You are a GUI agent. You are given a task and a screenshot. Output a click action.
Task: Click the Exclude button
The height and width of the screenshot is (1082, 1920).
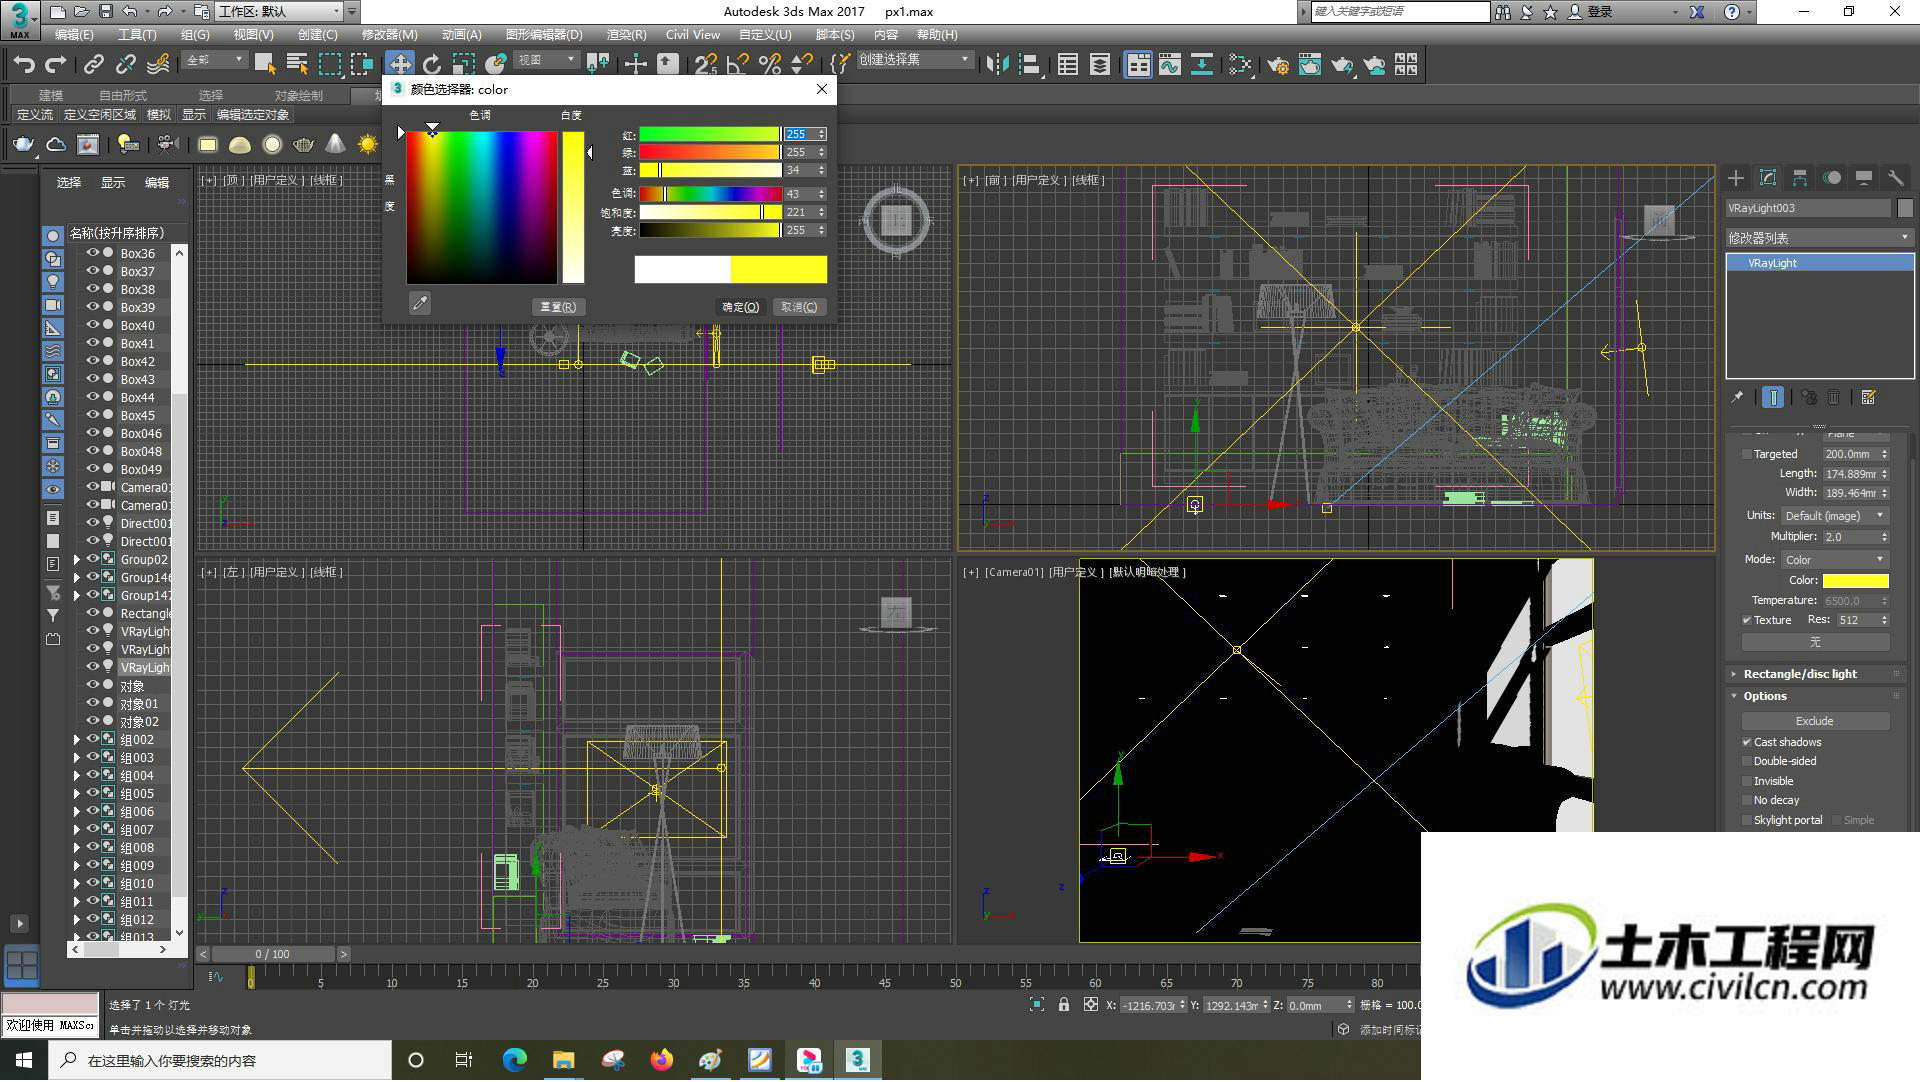pyautogui.click(x=1815, y=721)
